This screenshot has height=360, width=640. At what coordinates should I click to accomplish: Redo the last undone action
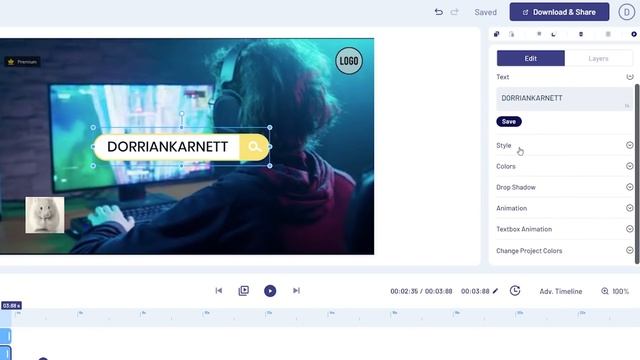[x=454, y=12]
